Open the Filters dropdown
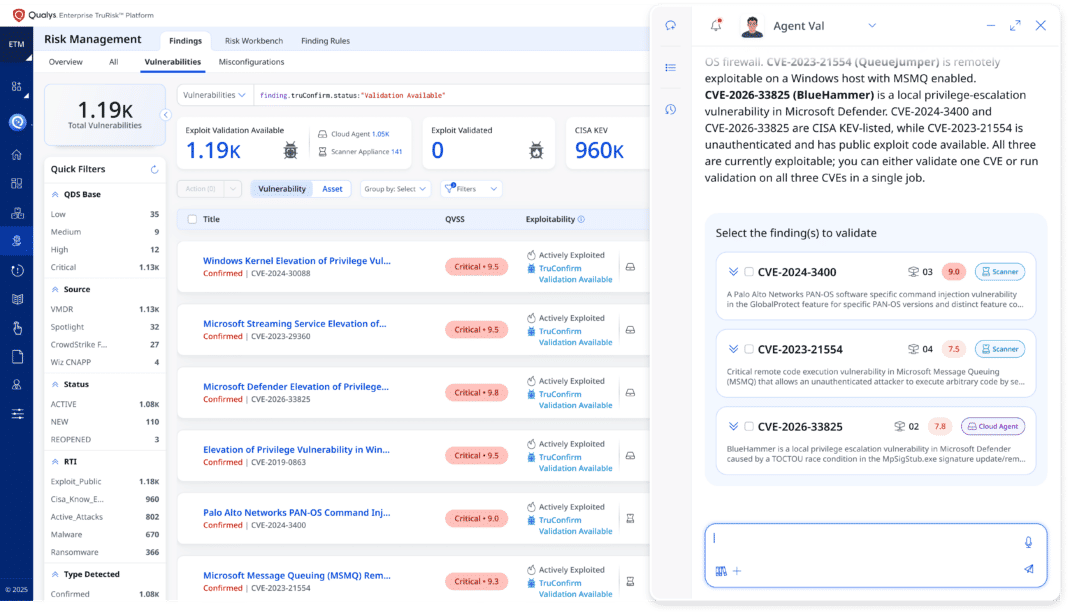 pyautogui.click(x=472, y=189)
